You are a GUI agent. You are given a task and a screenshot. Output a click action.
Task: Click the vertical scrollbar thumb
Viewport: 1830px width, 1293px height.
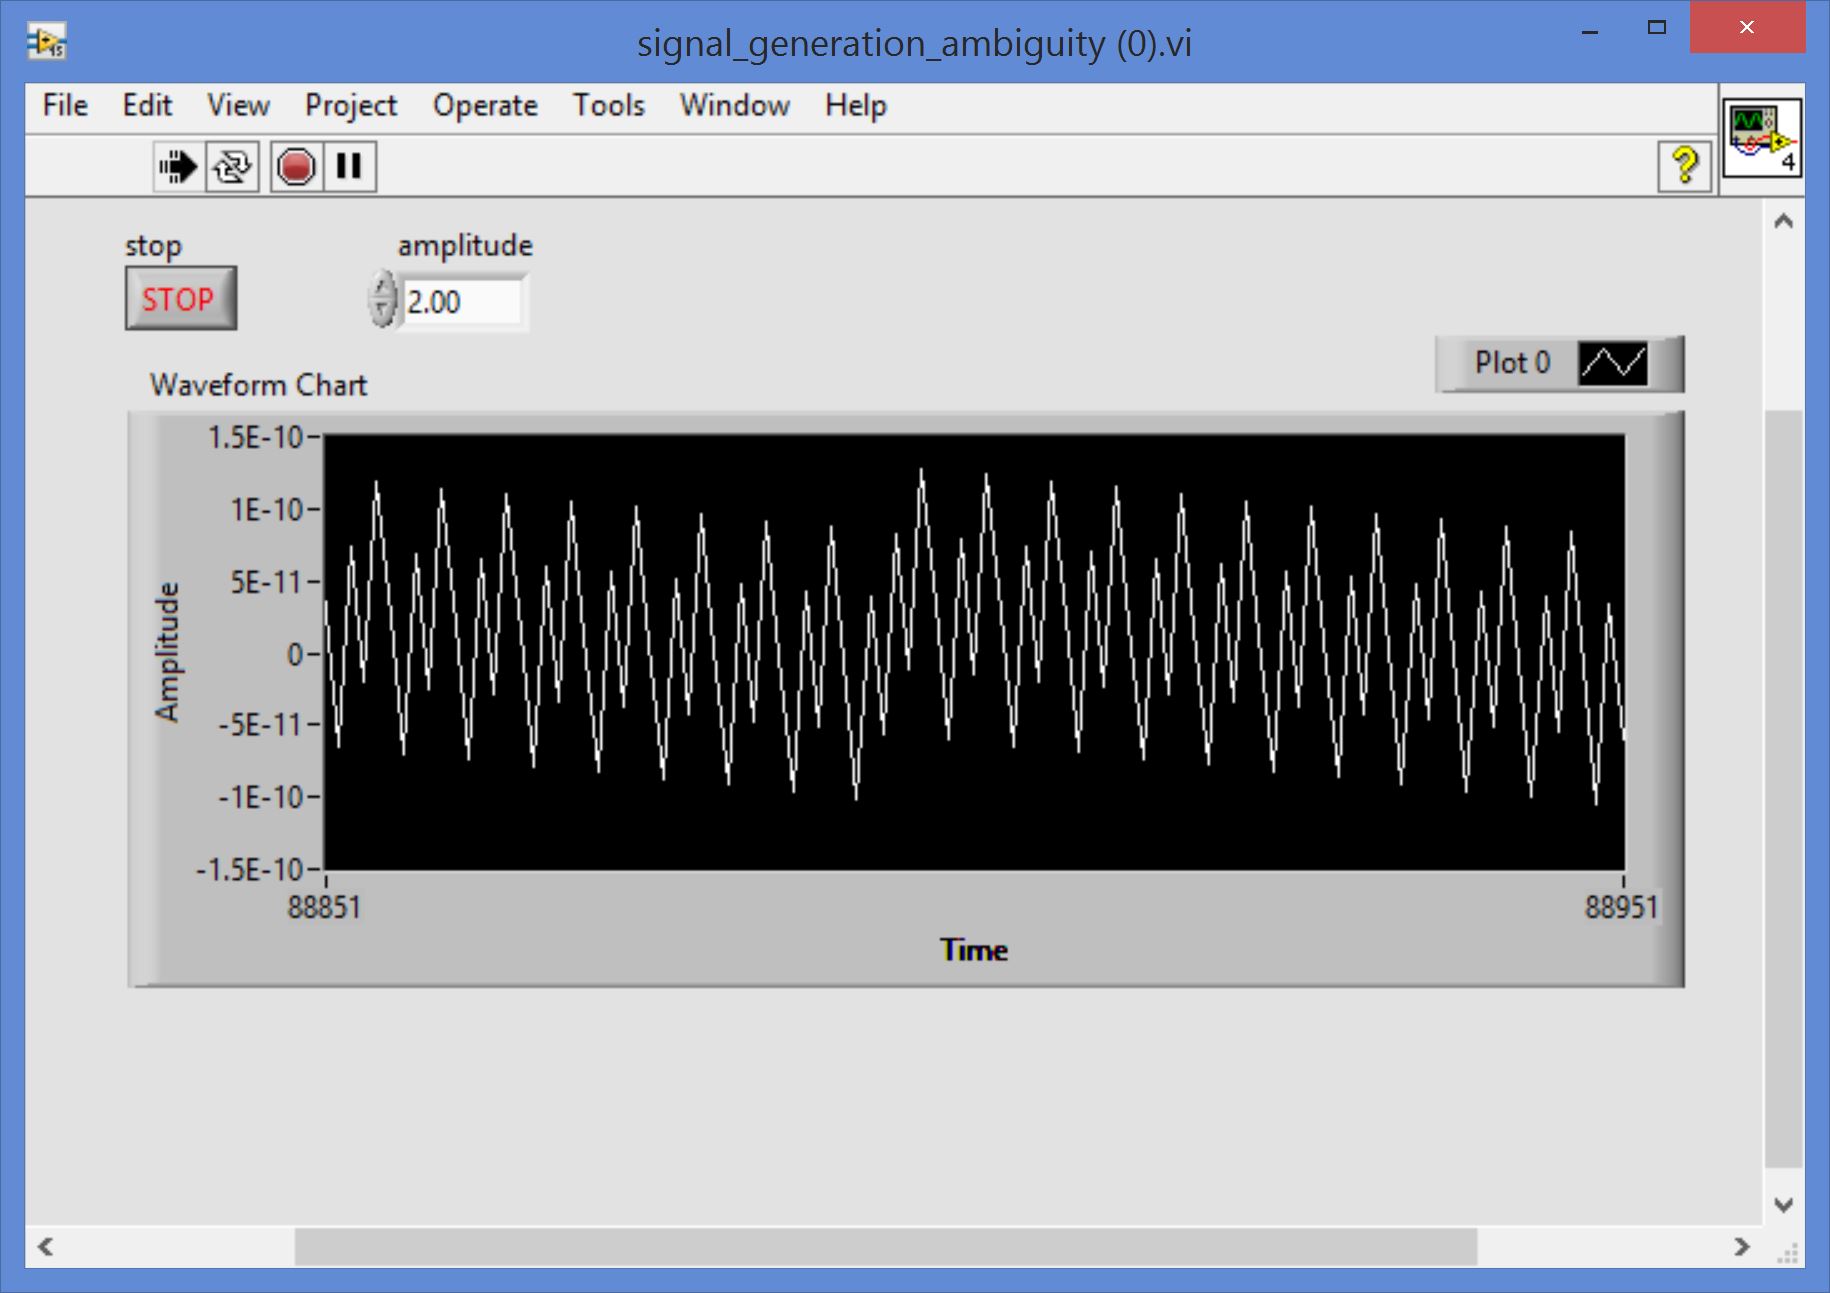(1783, 788)
